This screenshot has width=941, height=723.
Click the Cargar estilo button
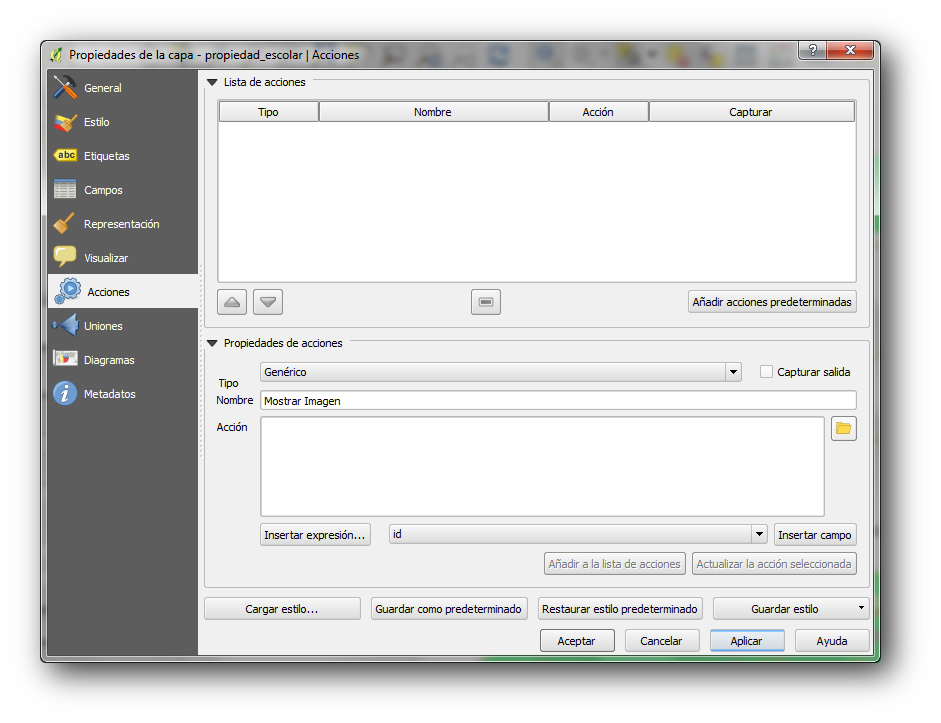(282, 609)
